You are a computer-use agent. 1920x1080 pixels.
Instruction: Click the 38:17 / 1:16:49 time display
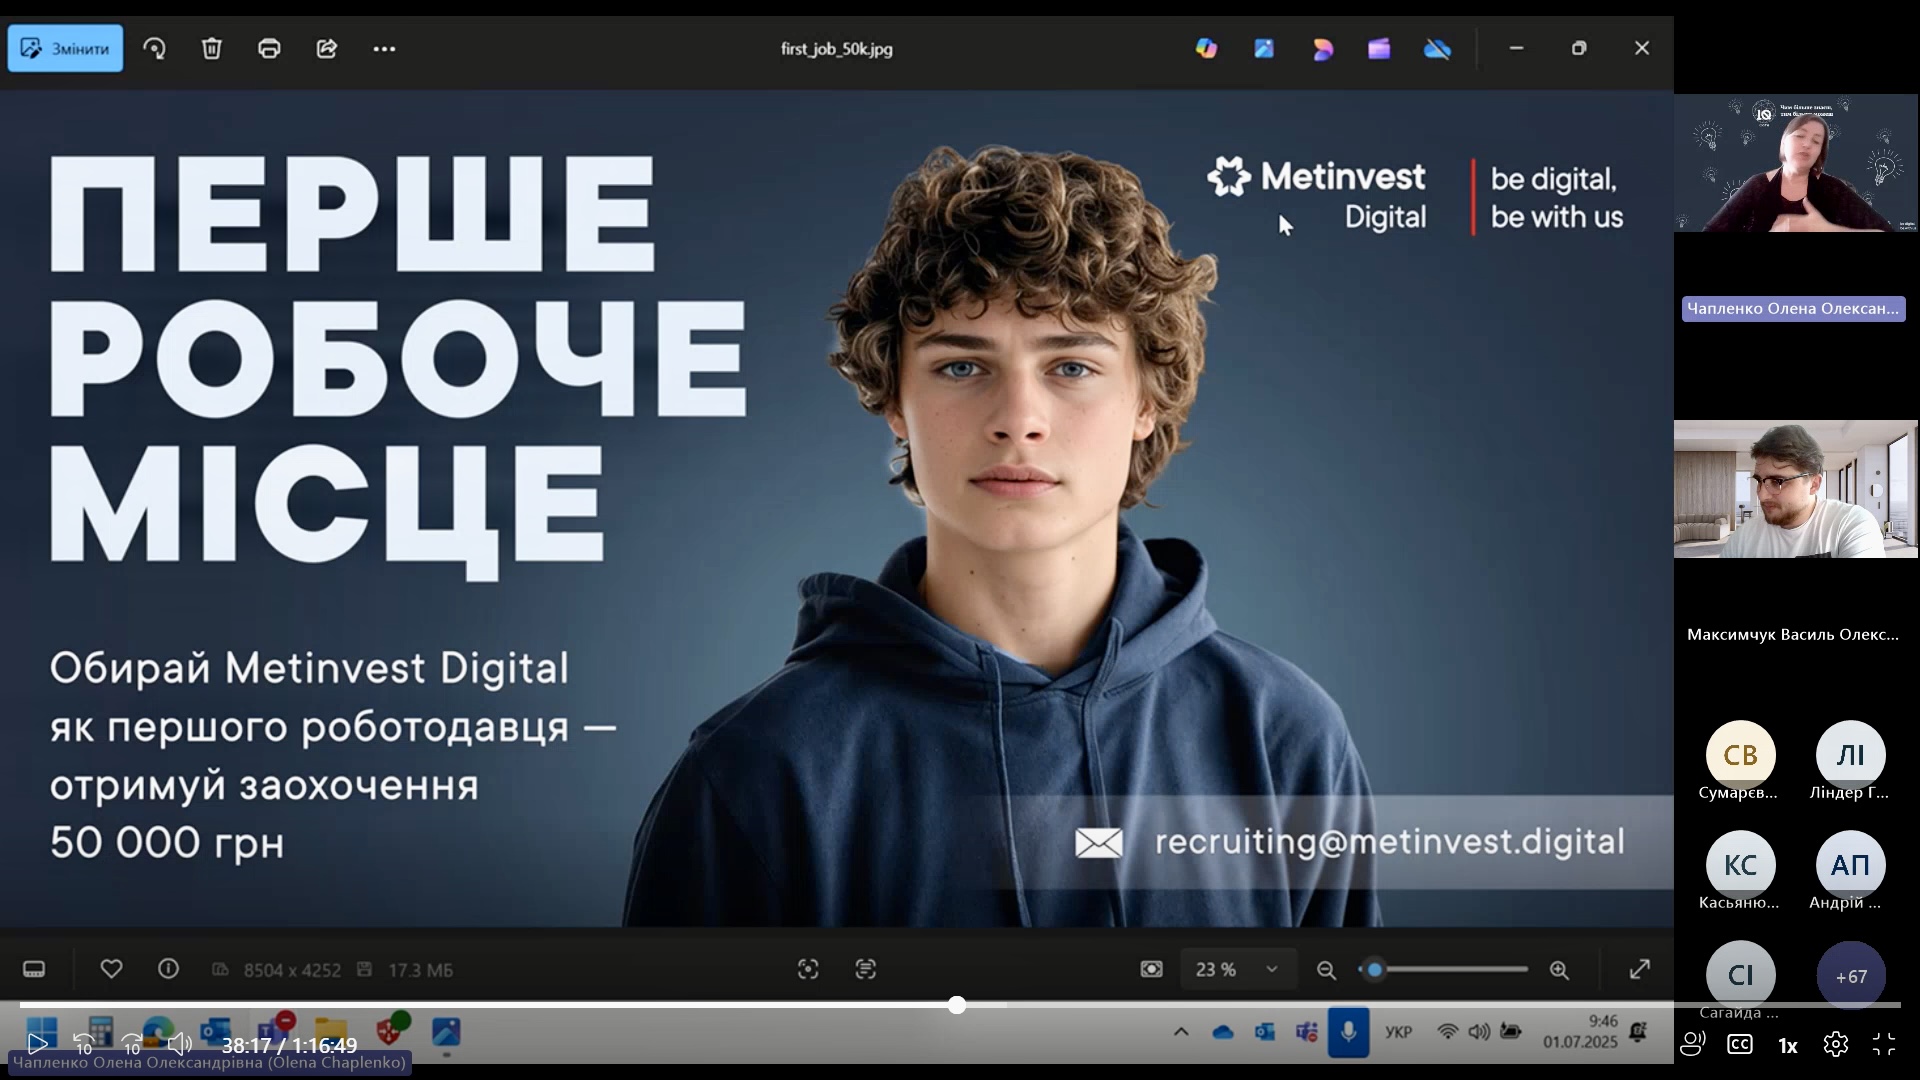coord(289,1046)
